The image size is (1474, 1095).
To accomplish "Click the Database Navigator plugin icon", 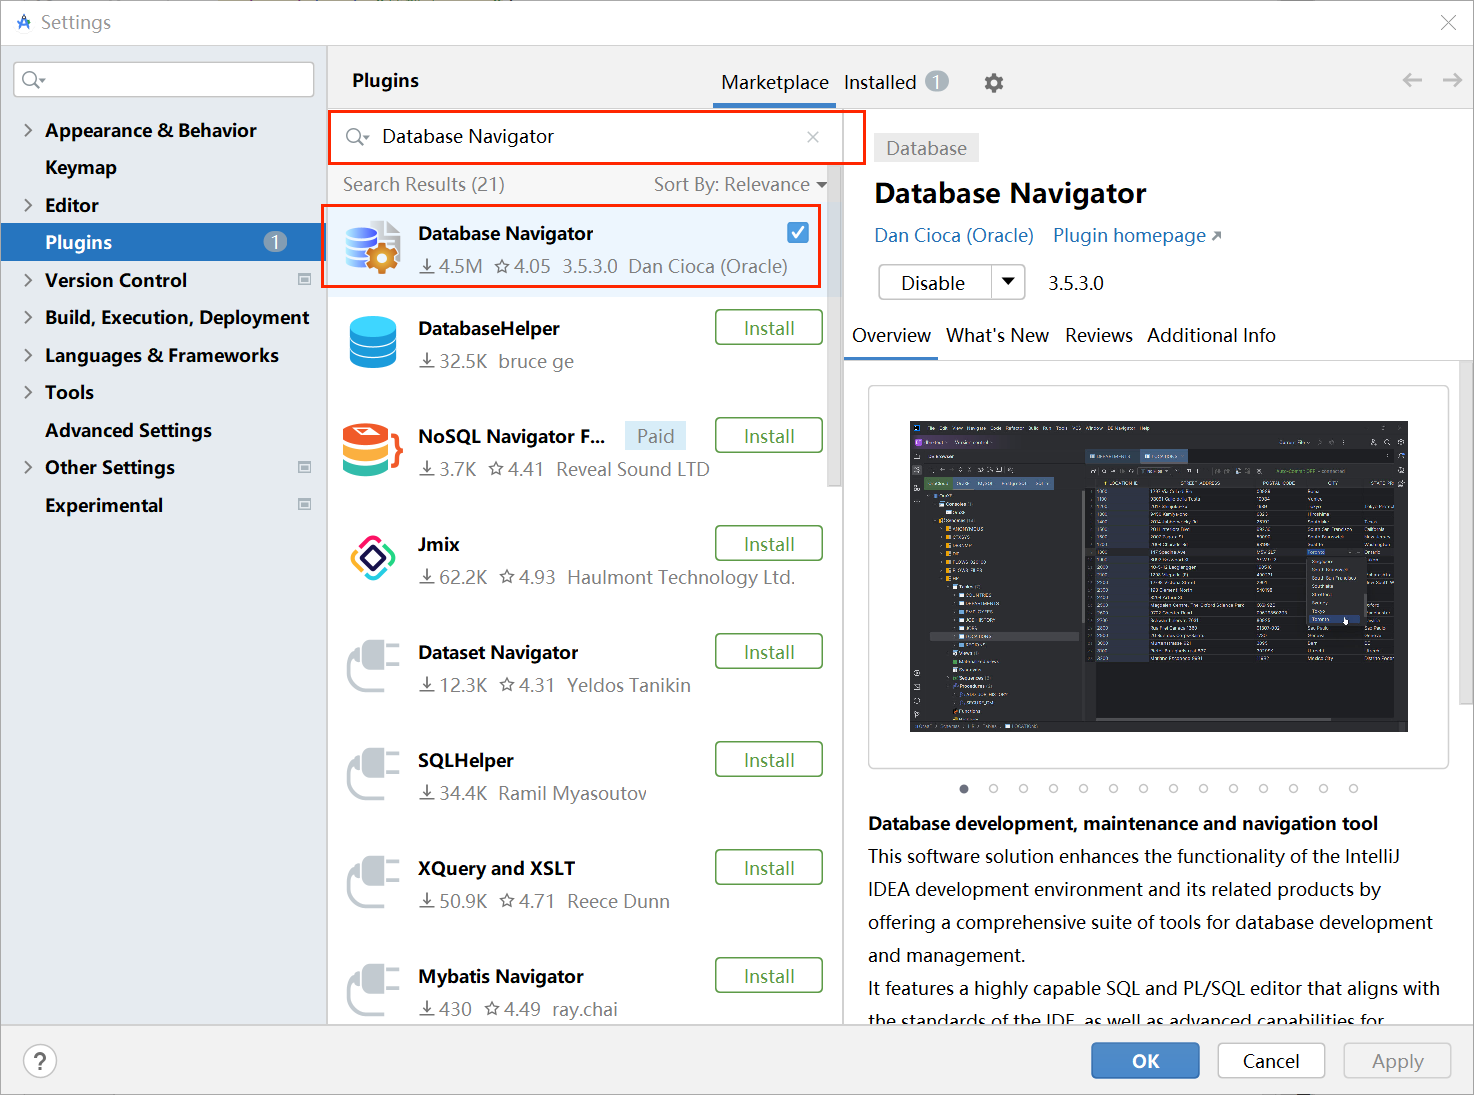I will (372, 247).
